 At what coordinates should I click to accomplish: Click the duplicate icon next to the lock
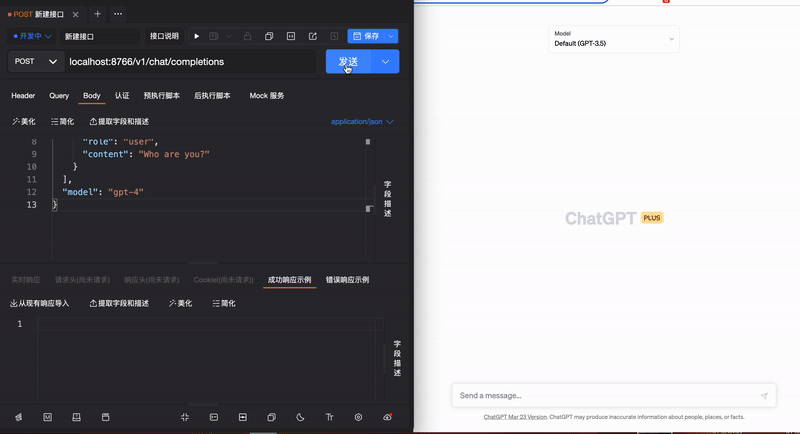tap(269, 36)
